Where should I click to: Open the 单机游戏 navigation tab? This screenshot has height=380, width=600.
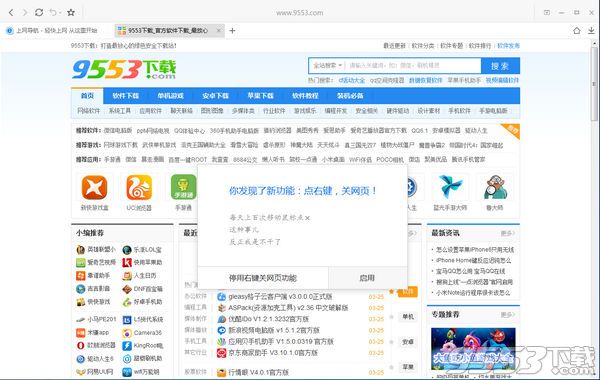(170, 96)
